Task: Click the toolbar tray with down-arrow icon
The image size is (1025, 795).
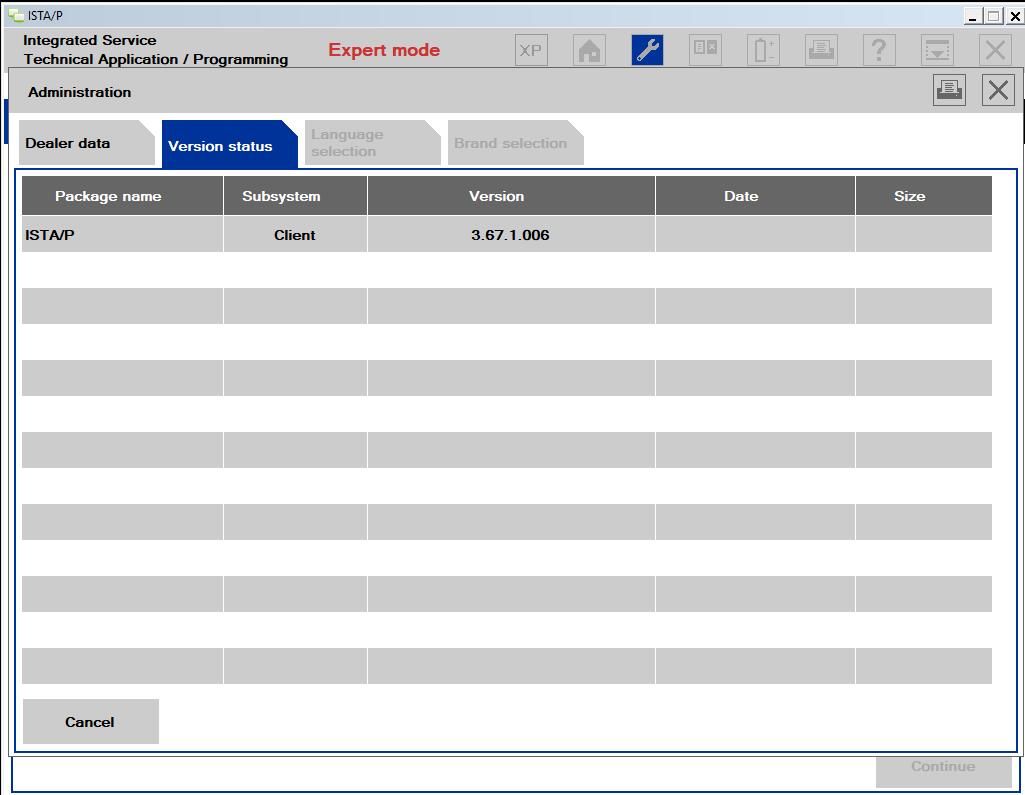Action: pos(937,50)
